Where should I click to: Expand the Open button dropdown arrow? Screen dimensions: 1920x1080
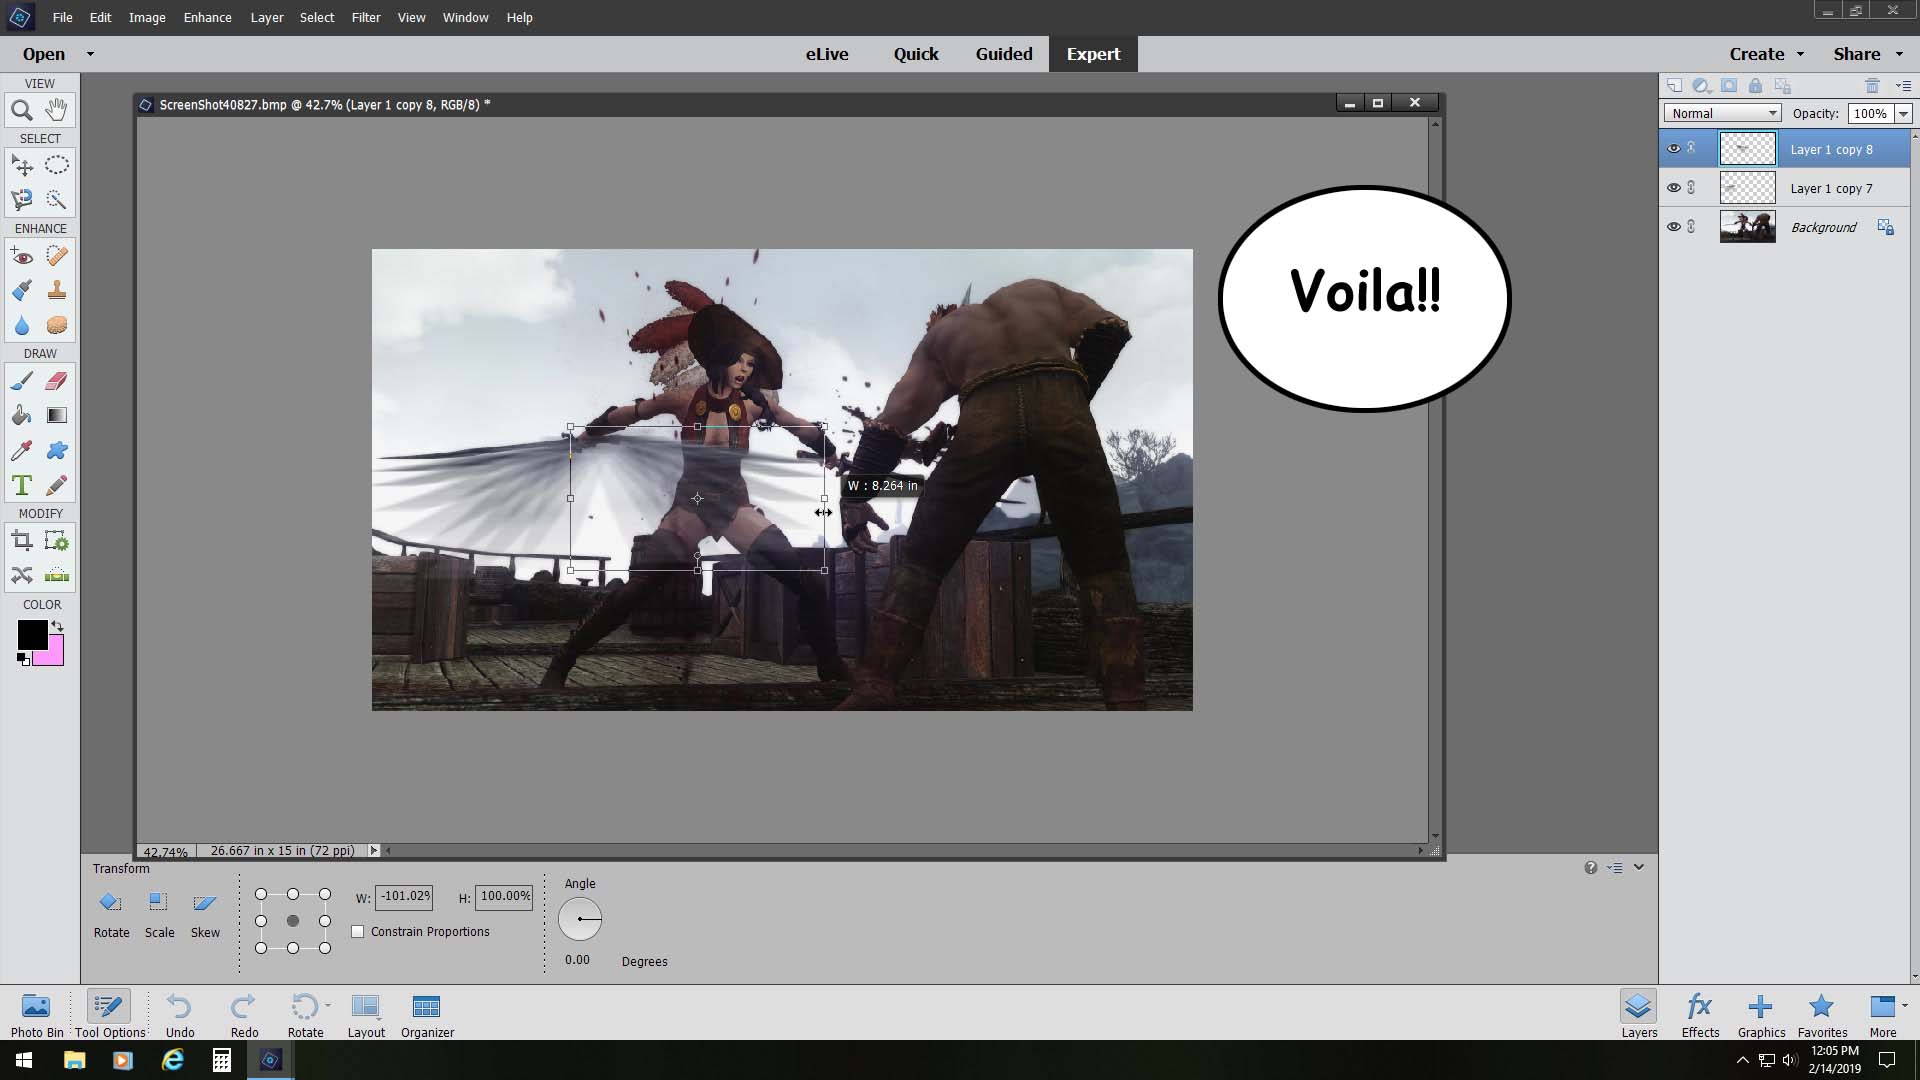point(90,54)
